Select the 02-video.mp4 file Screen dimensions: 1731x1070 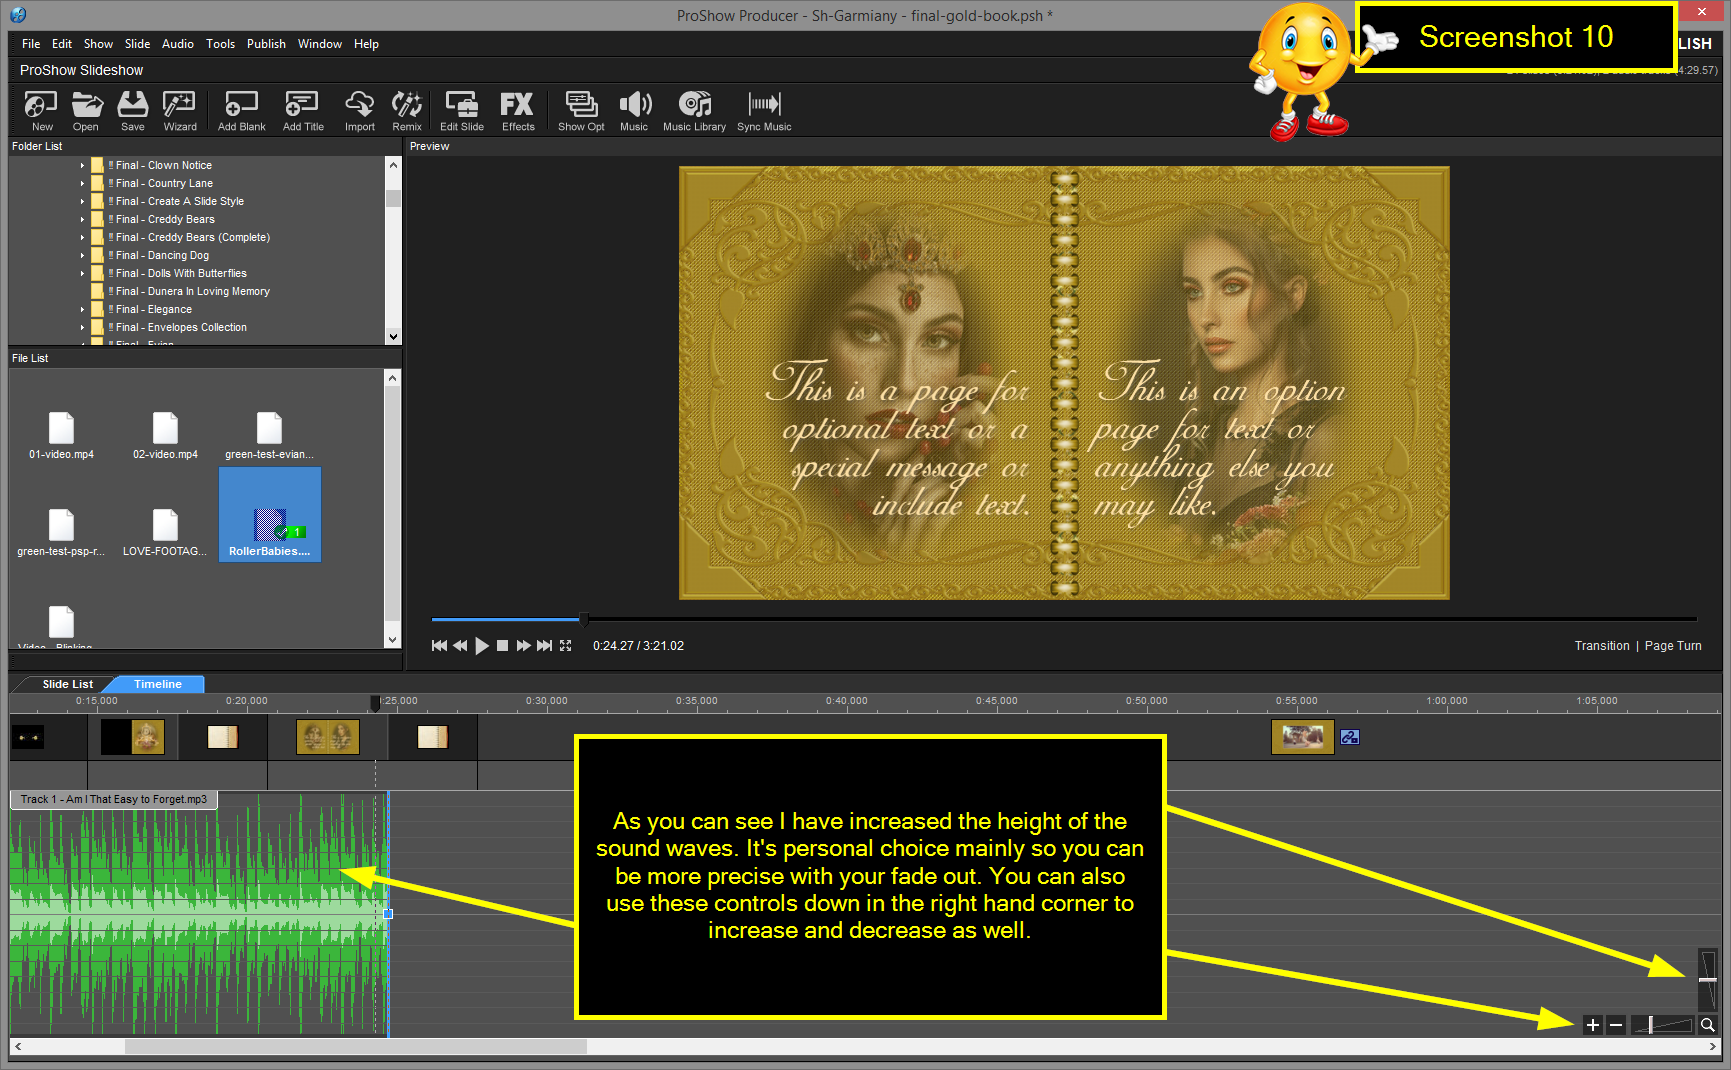click(x=165, y=436)
